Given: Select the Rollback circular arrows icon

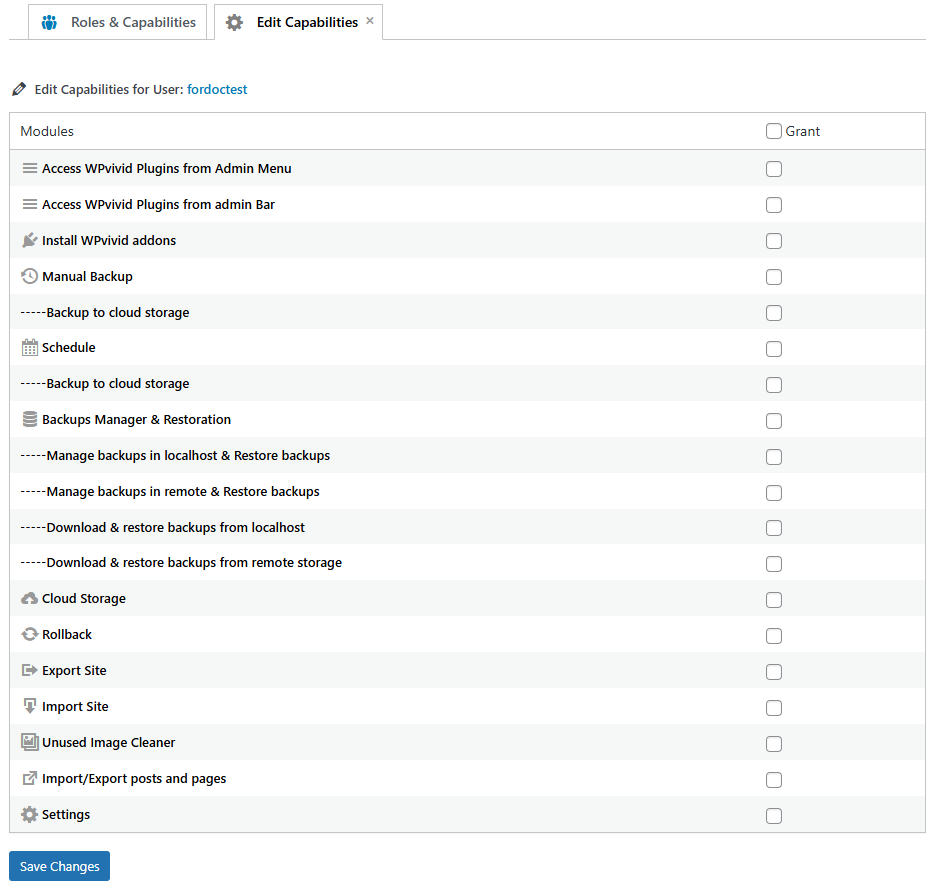Looking at the screenshot, I should click(29, 634).
